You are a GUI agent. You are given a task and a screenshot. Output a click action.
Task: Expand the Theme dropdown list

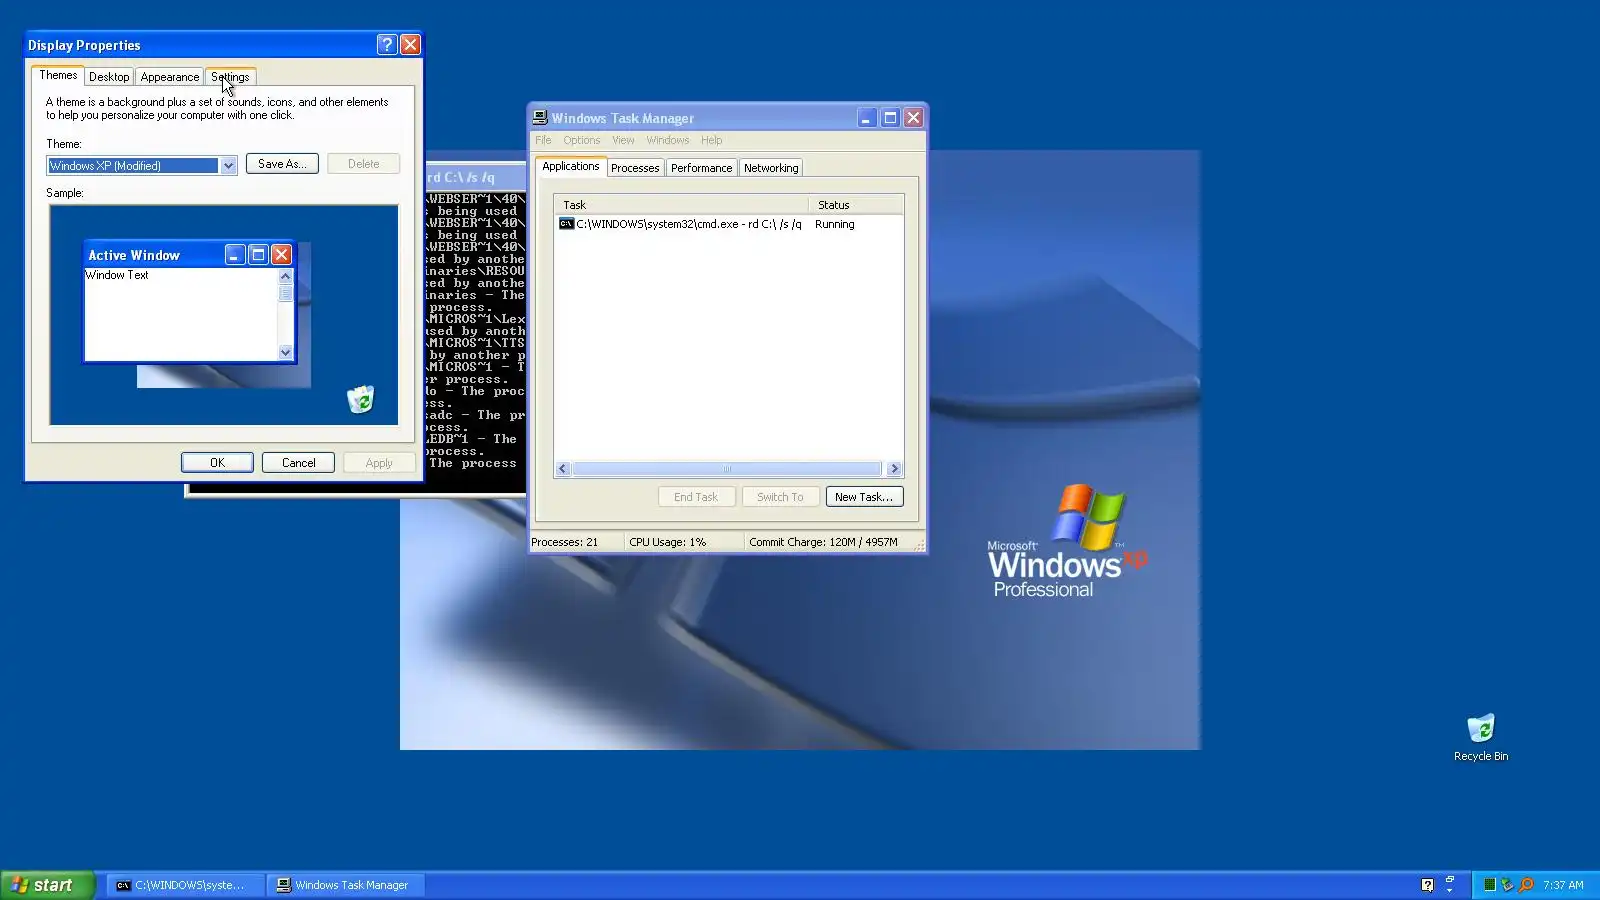click(228, 166)
